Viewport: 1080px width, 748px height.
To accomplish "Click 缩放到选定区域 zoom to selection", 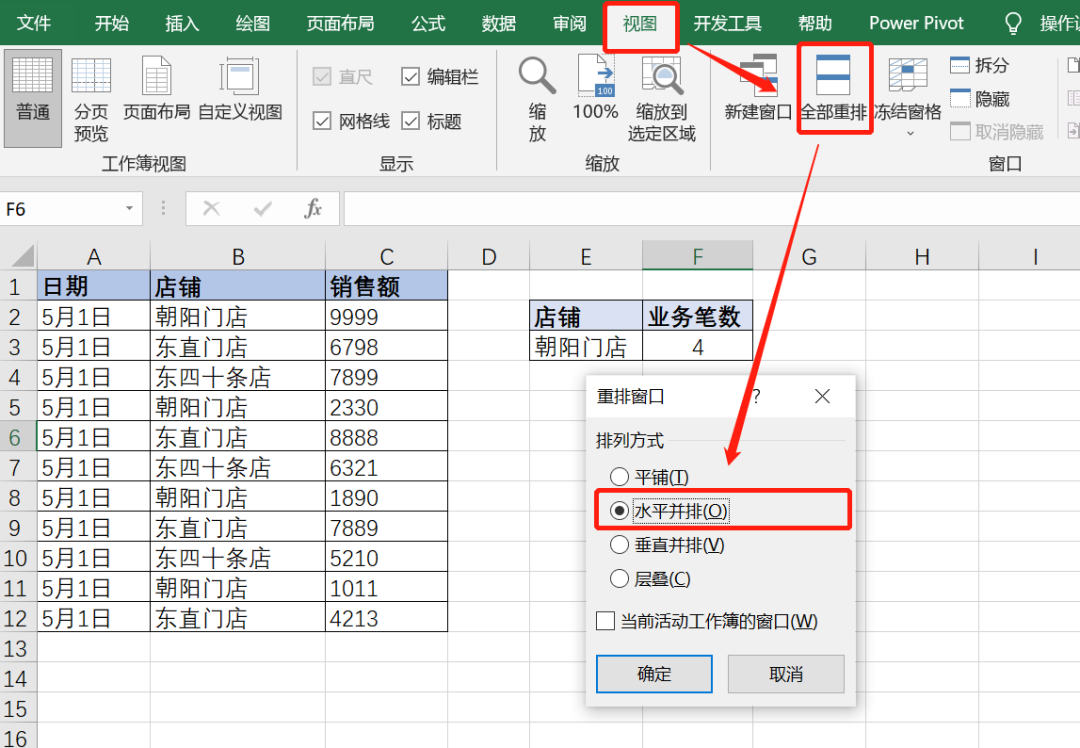I will (661, 75).
